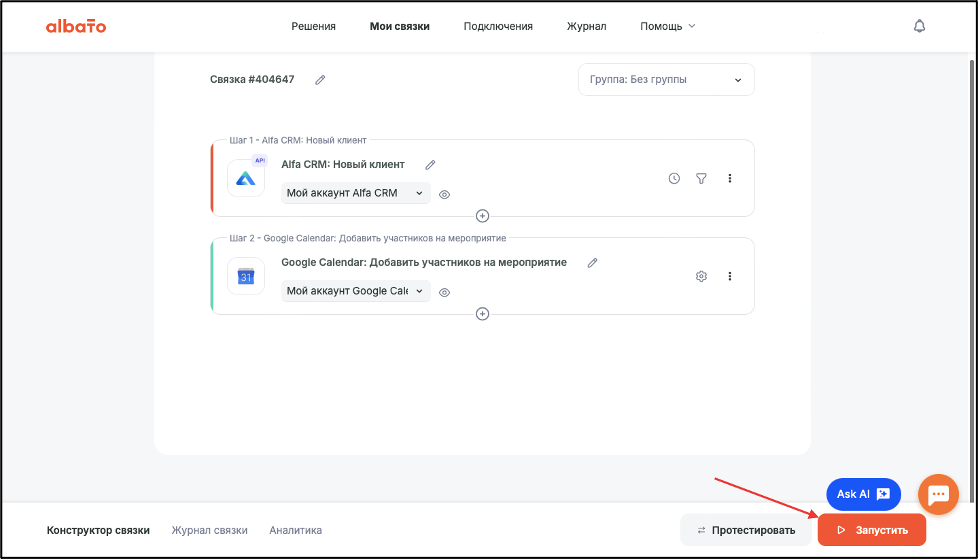Click the Google Calendar app icon
979x560 pixels.
click(x=246, y=277)
